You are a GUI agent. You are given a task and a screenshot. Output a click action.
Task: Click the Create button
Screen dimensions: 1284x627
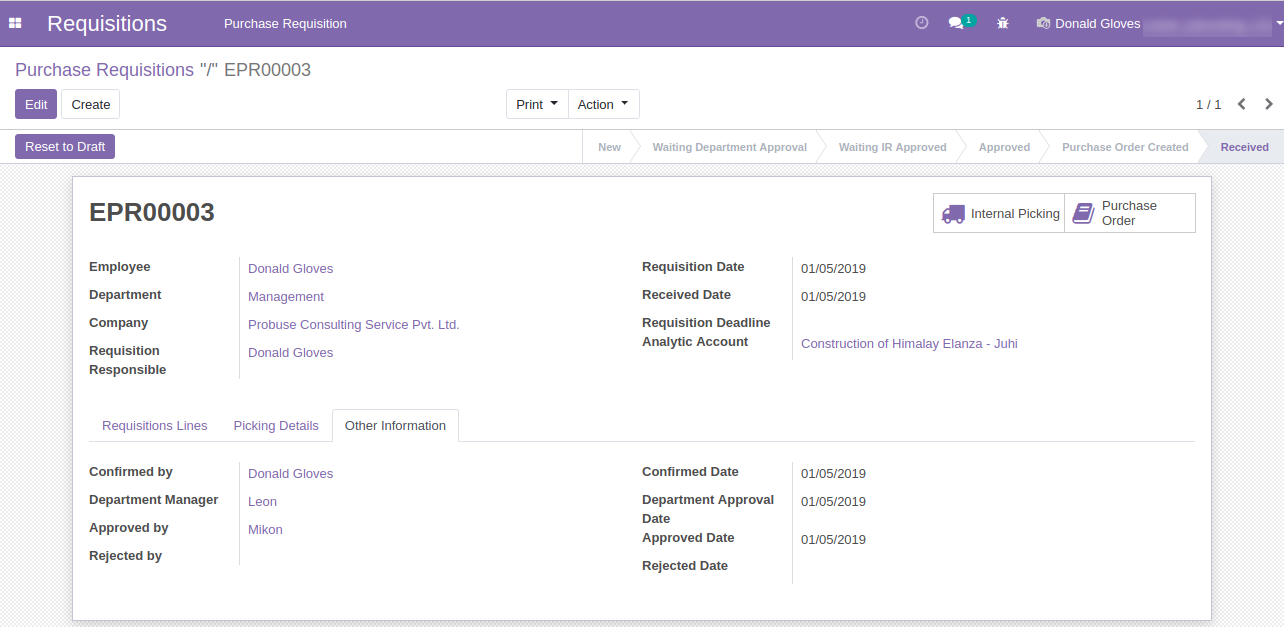click(x=91, y=104)
